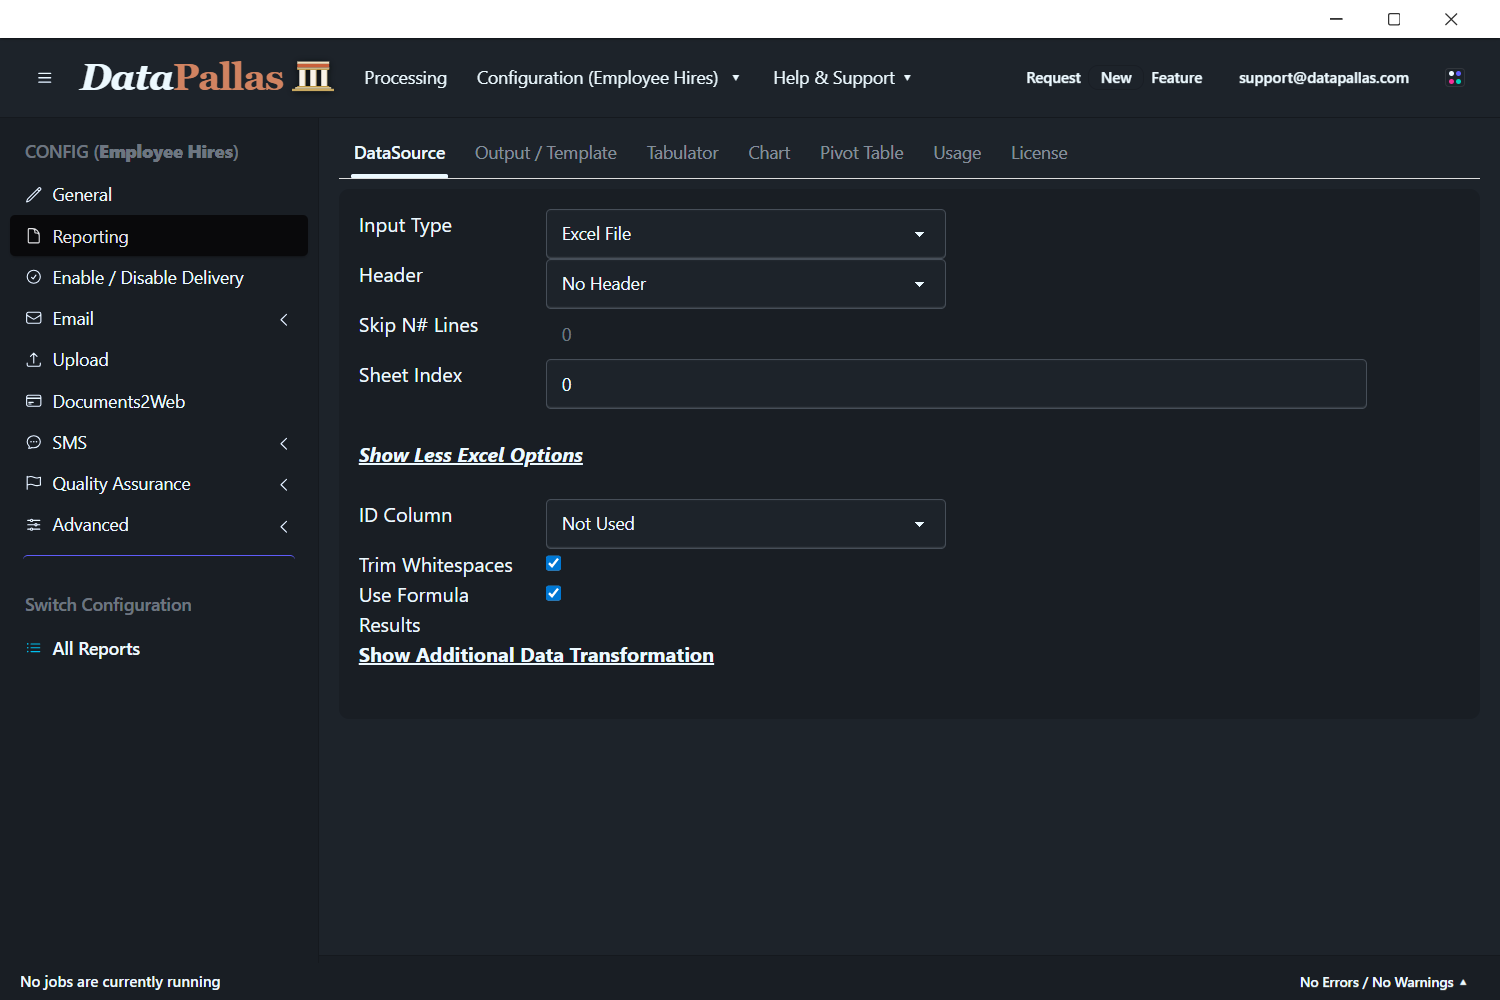The image size is (1500, 1000).
Task: Switch to the License tab
Action: (x=1039, y=153)
